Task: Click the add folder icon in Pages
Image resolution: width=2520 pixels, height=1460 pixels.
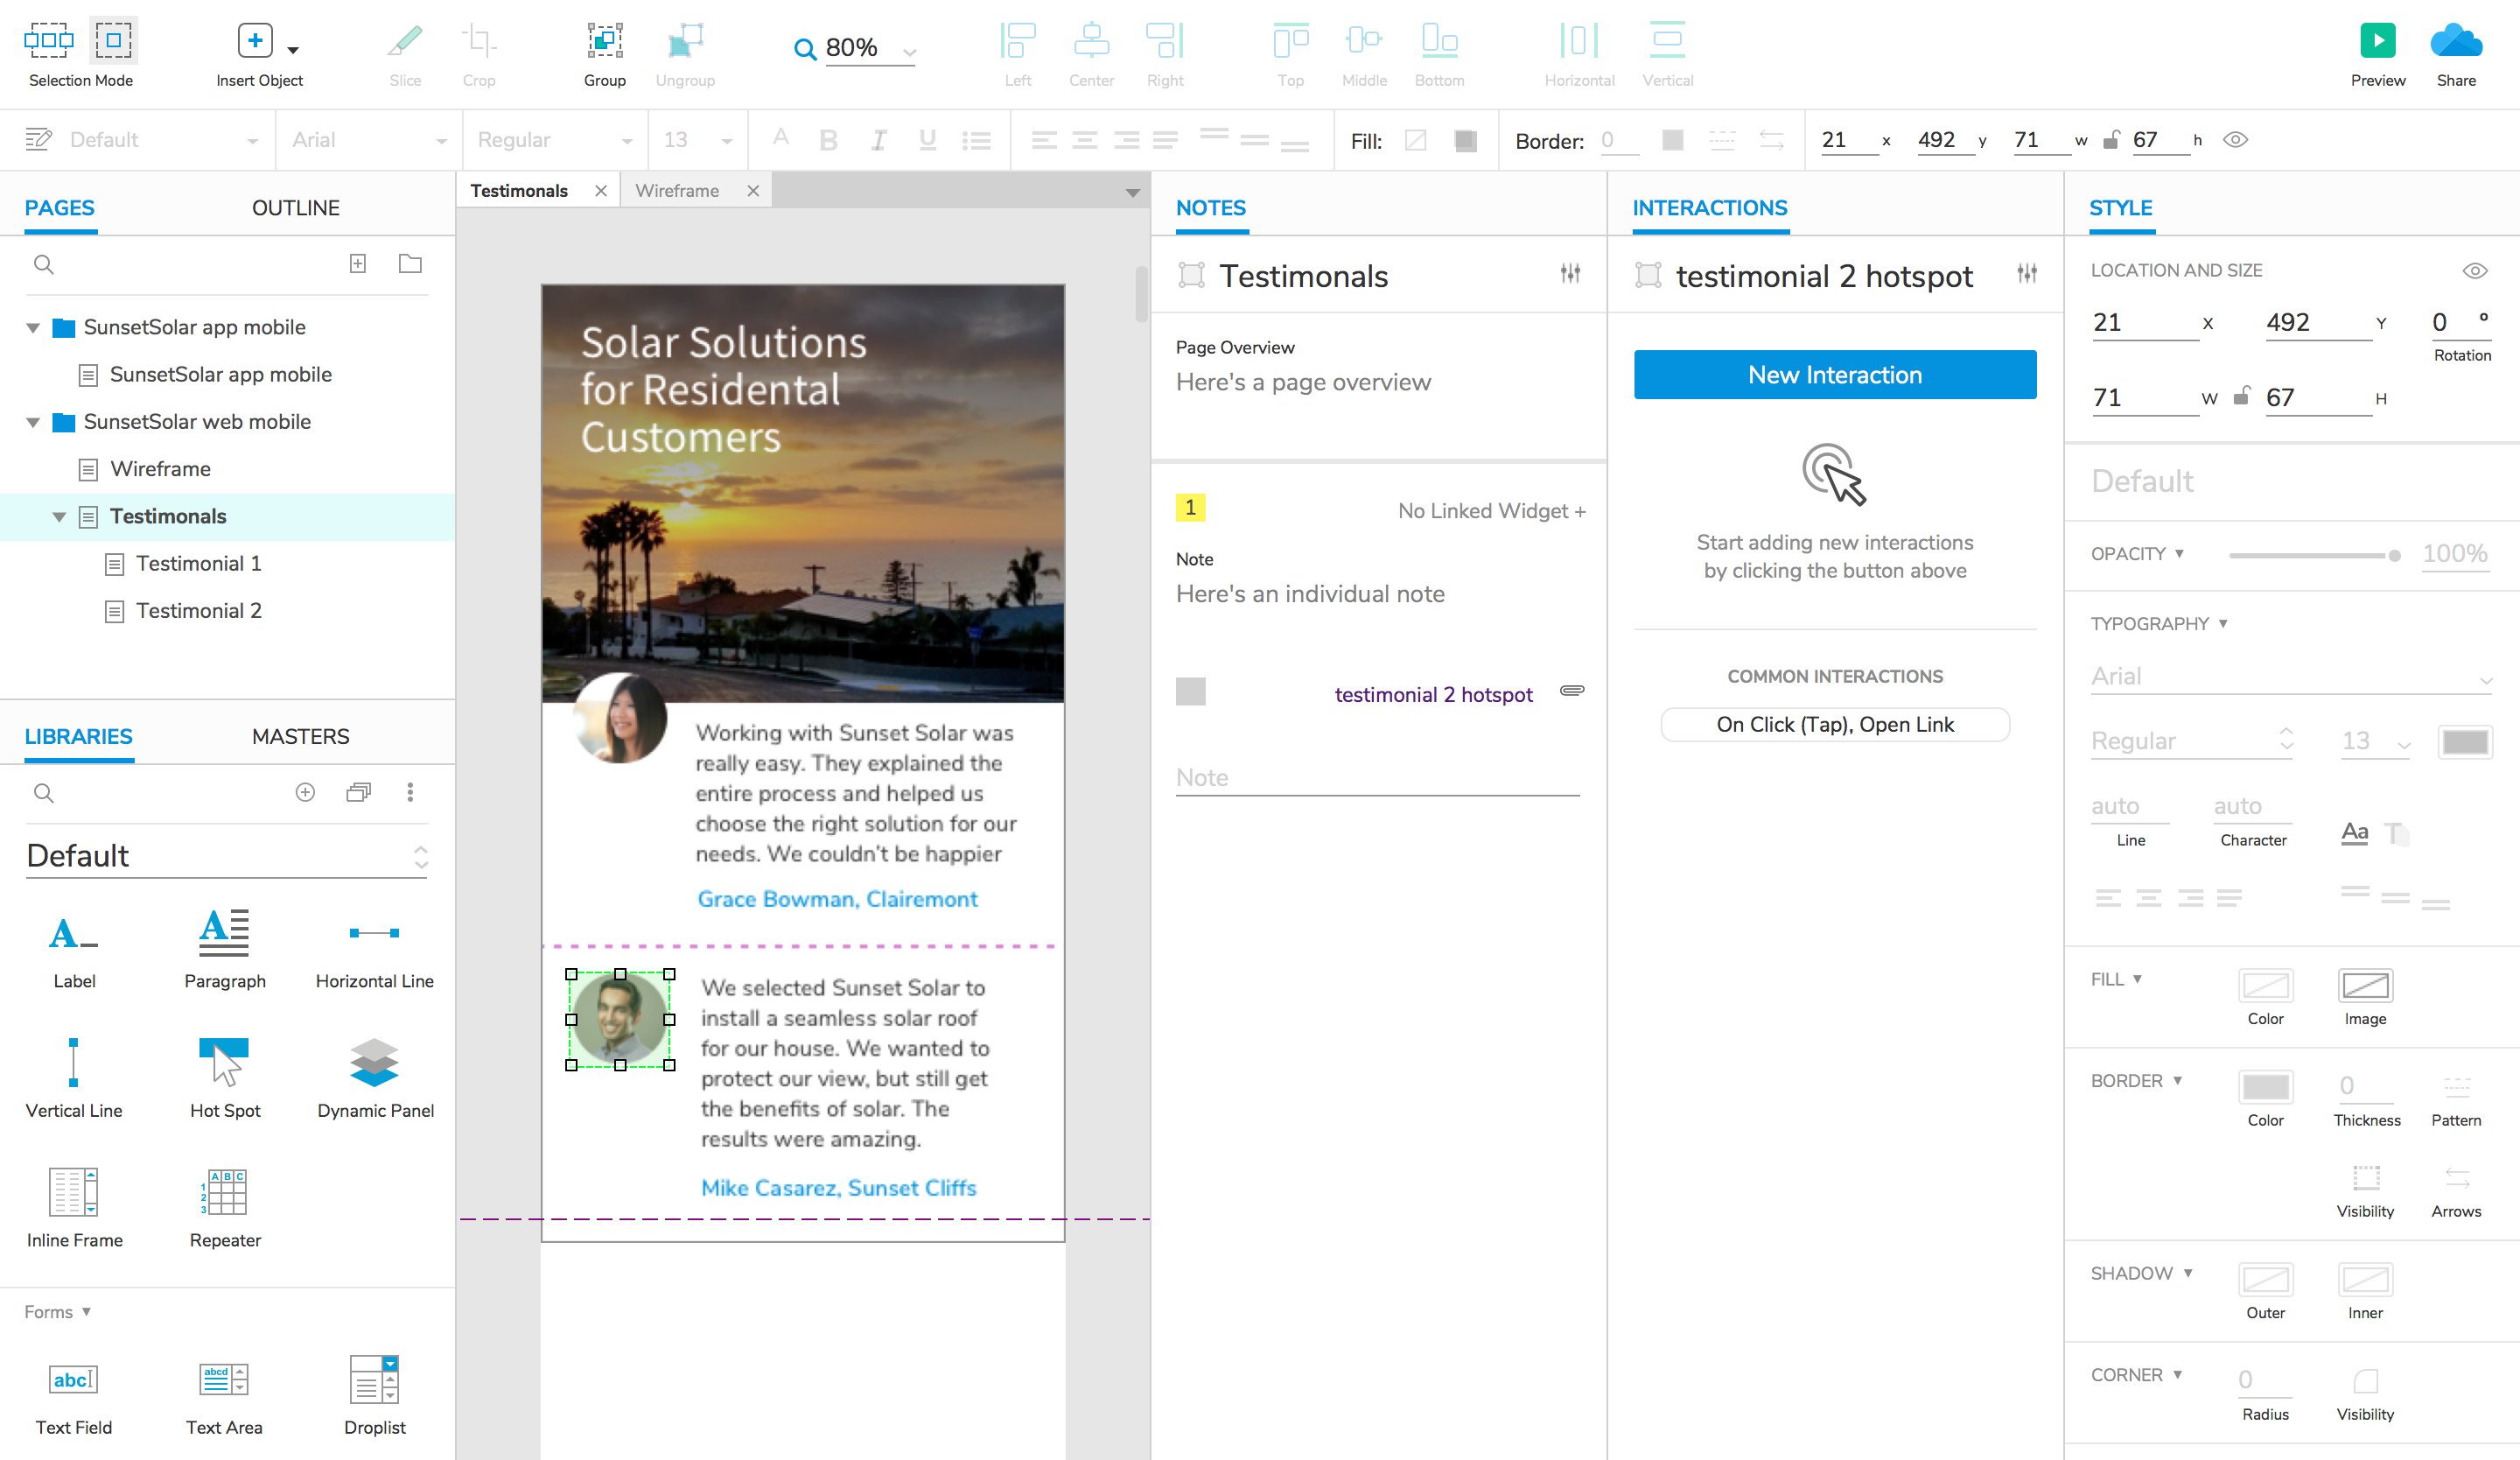Action: click(410, 264)
